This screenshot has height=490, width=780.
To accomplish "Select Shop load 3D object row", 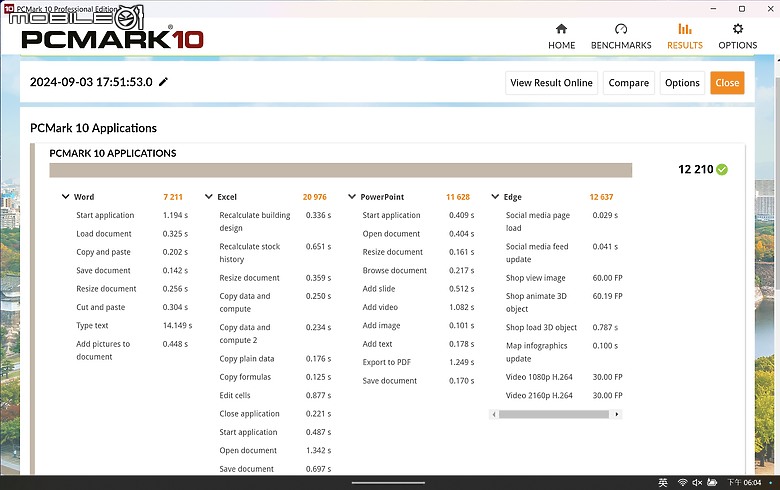I will (562, 327).
